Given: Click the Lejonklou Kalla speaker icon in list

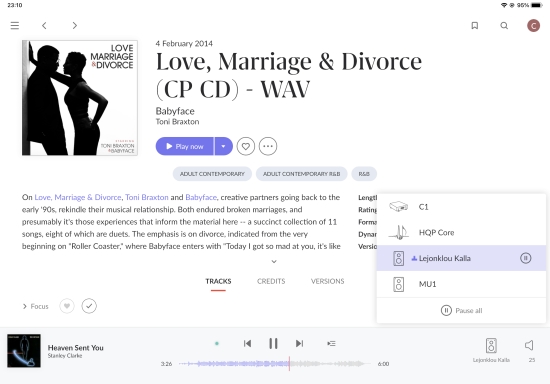Looking at the screenshot, I should [398, 258].
